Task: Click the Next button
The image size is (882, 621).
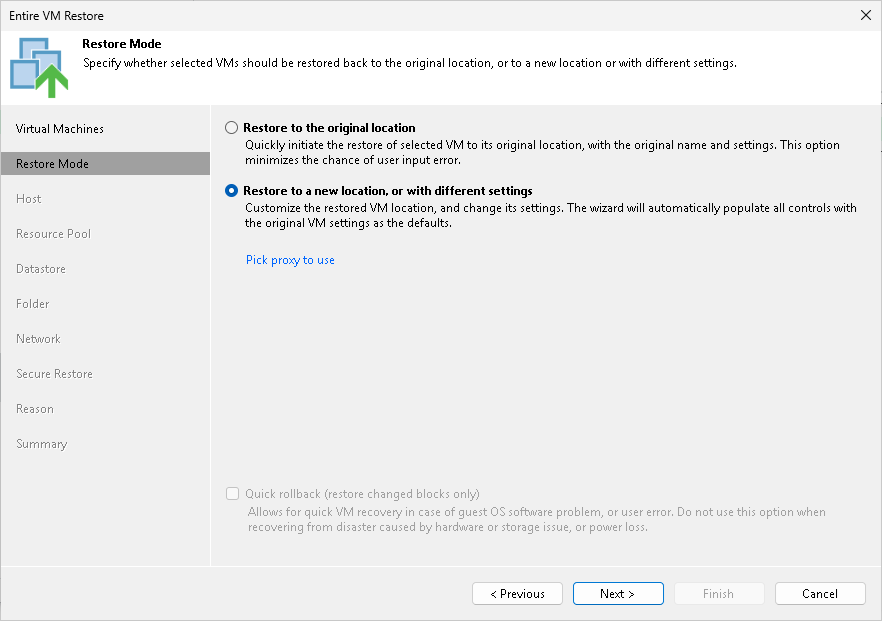Action: (x=618, y=593)
